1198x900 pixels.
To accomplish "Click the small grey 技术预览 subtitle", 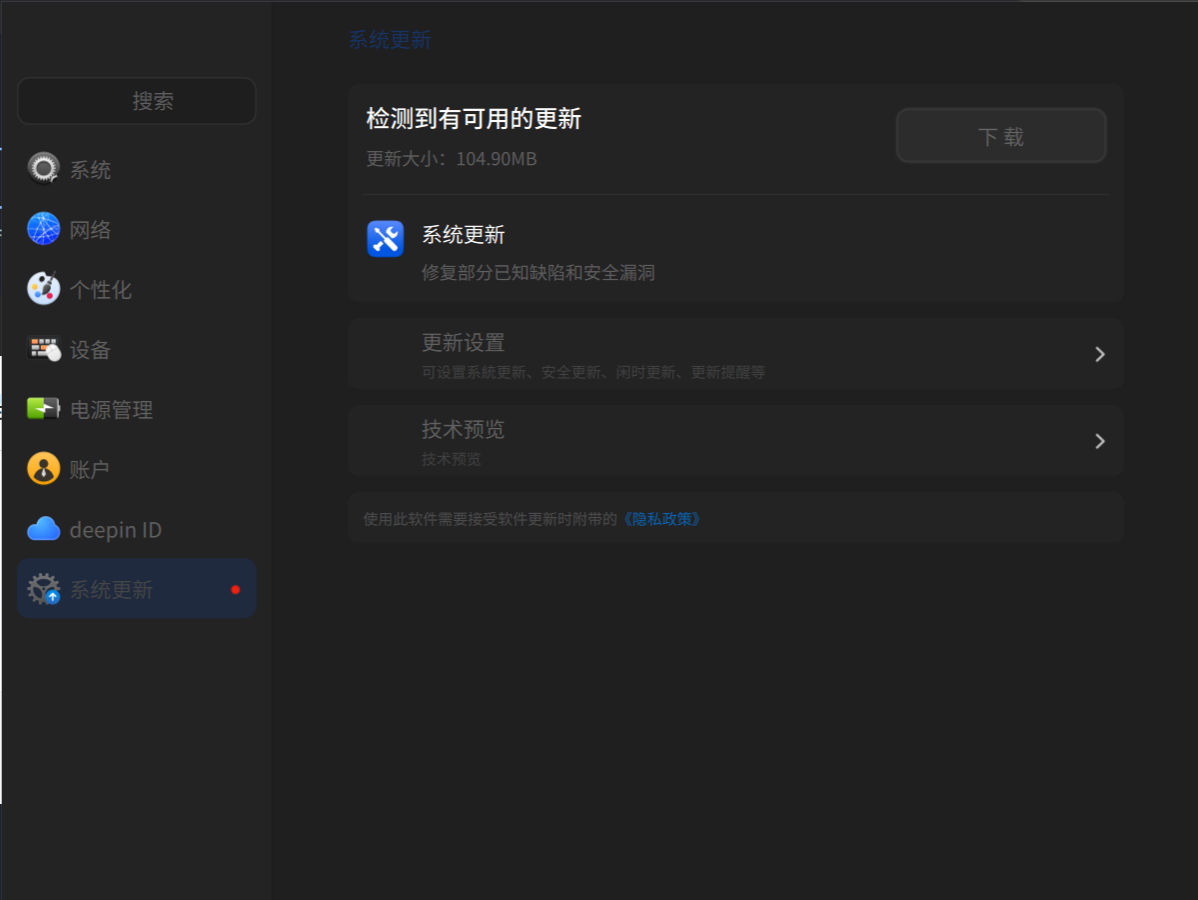I will pos(452,459).
